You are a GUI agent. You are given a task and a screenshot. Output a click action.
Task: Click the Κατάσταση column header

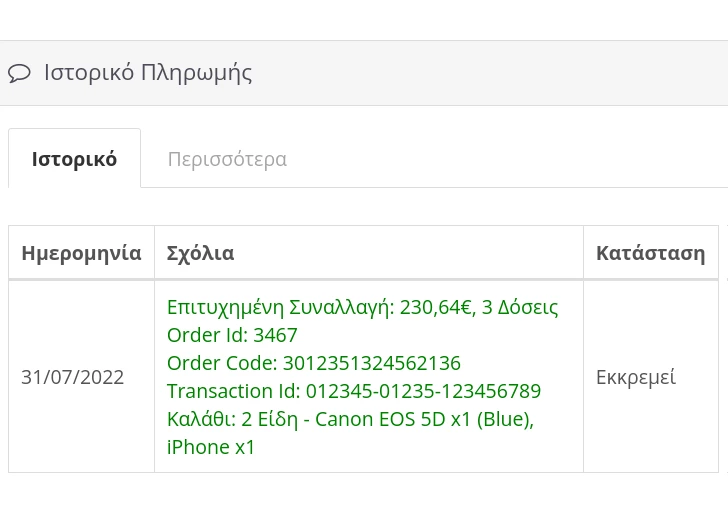[x=650, y=253]
